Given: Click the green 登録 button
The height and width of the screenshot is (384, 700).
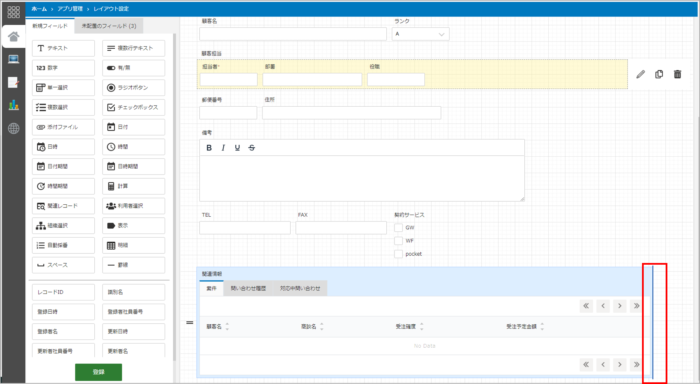Looking at the screenshot, I should (x=99, y=372).
